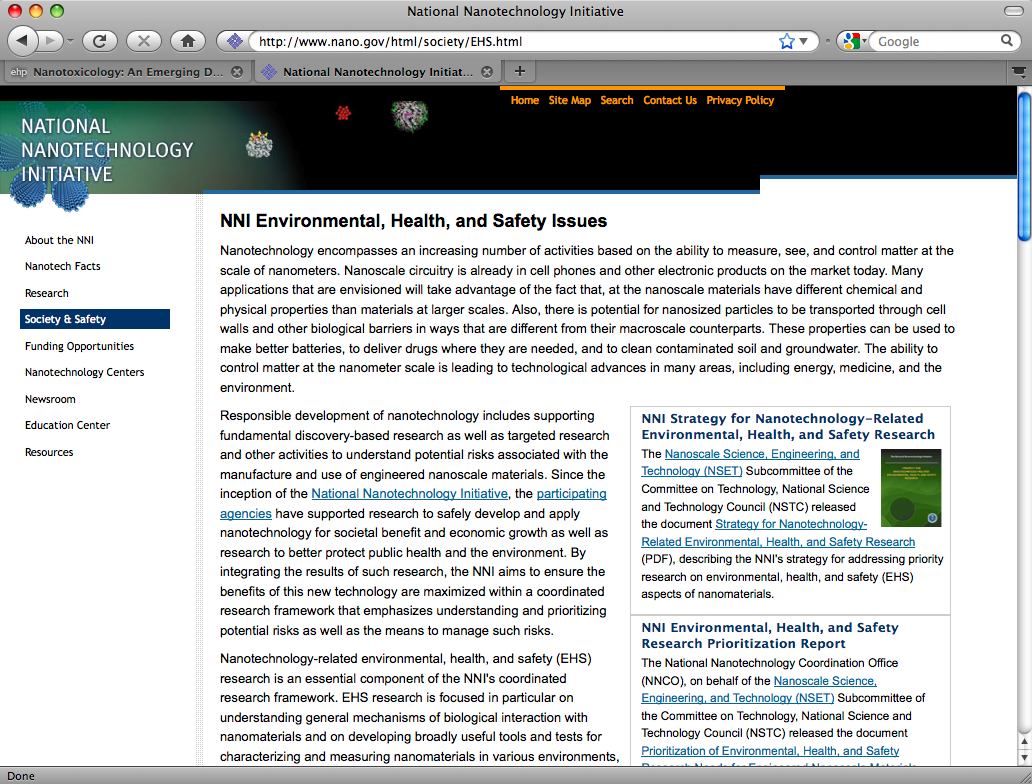
Task: Click the National Nanotechnology Initiative logo banner
Action: coord(107,150)
